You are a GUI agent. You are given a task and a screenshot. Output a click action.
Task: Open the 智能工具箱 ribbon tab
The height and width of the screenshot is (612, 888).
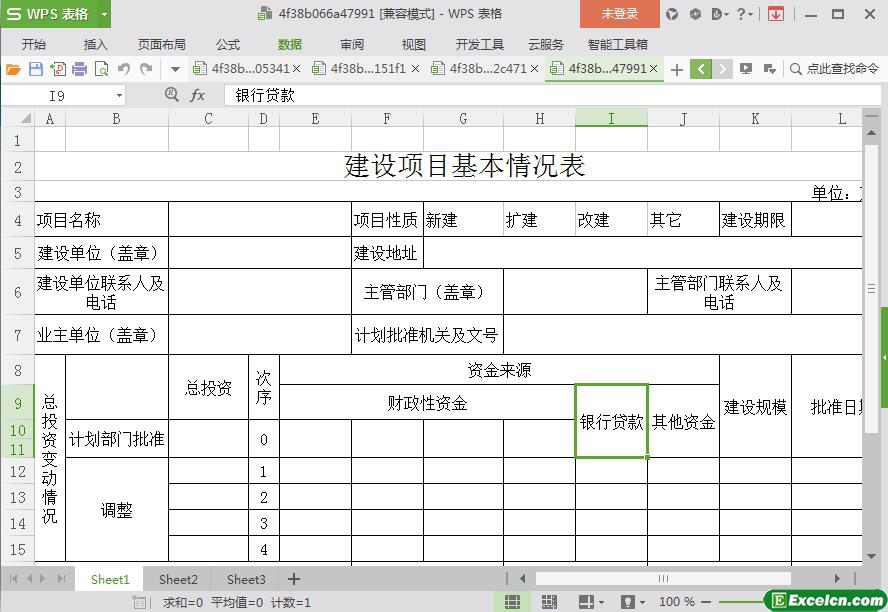click(x=617, y=44)
